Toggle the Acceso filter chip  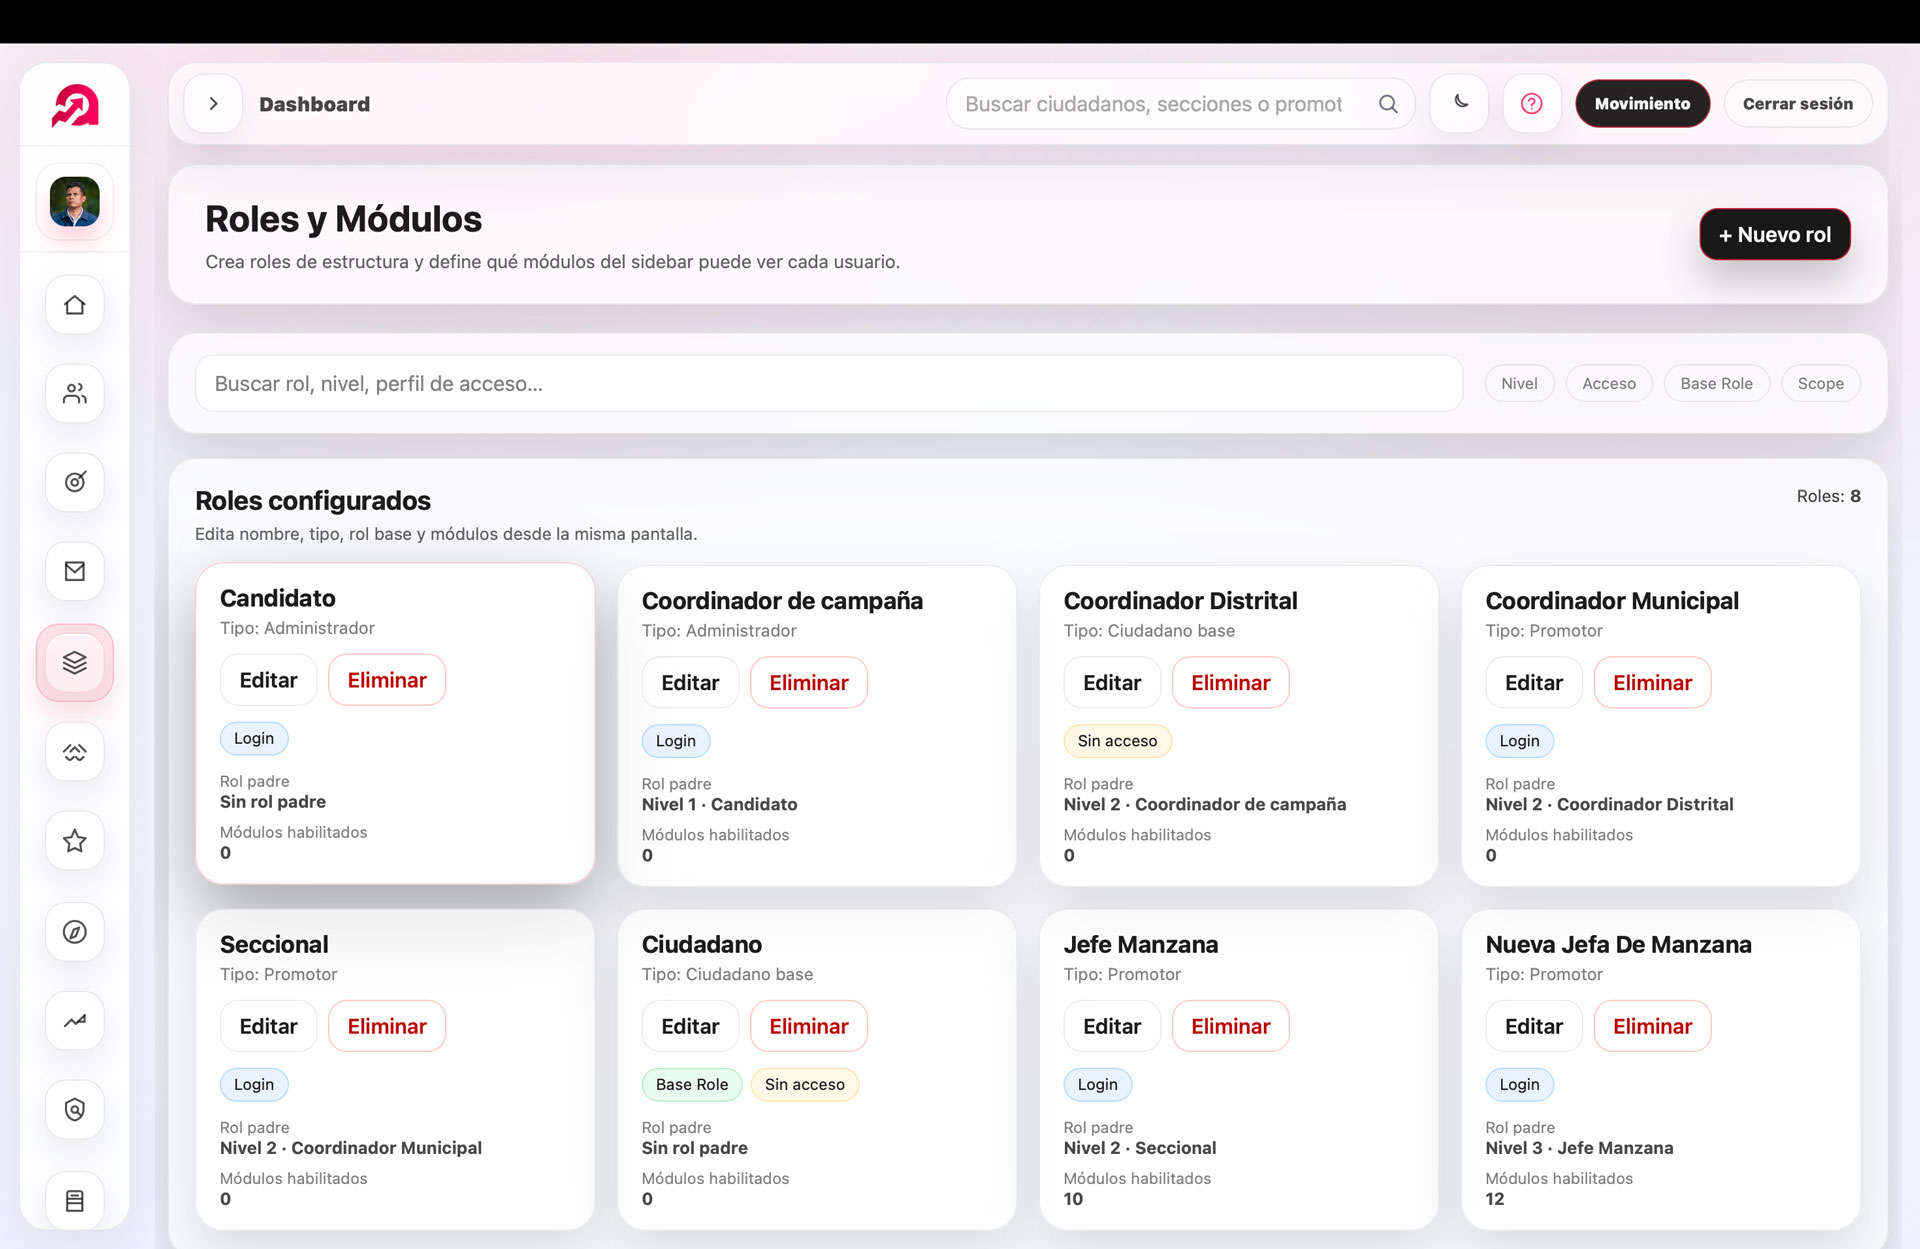point(1609,384)
